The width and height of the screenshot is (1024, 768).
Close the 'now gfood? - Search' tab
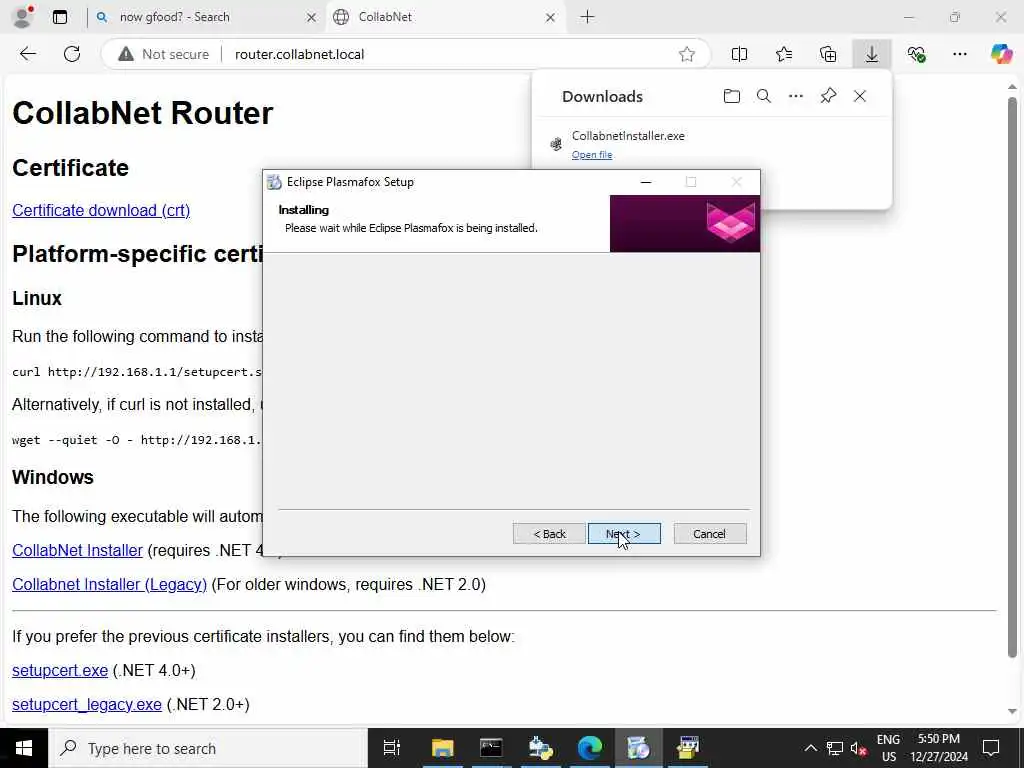312,18
